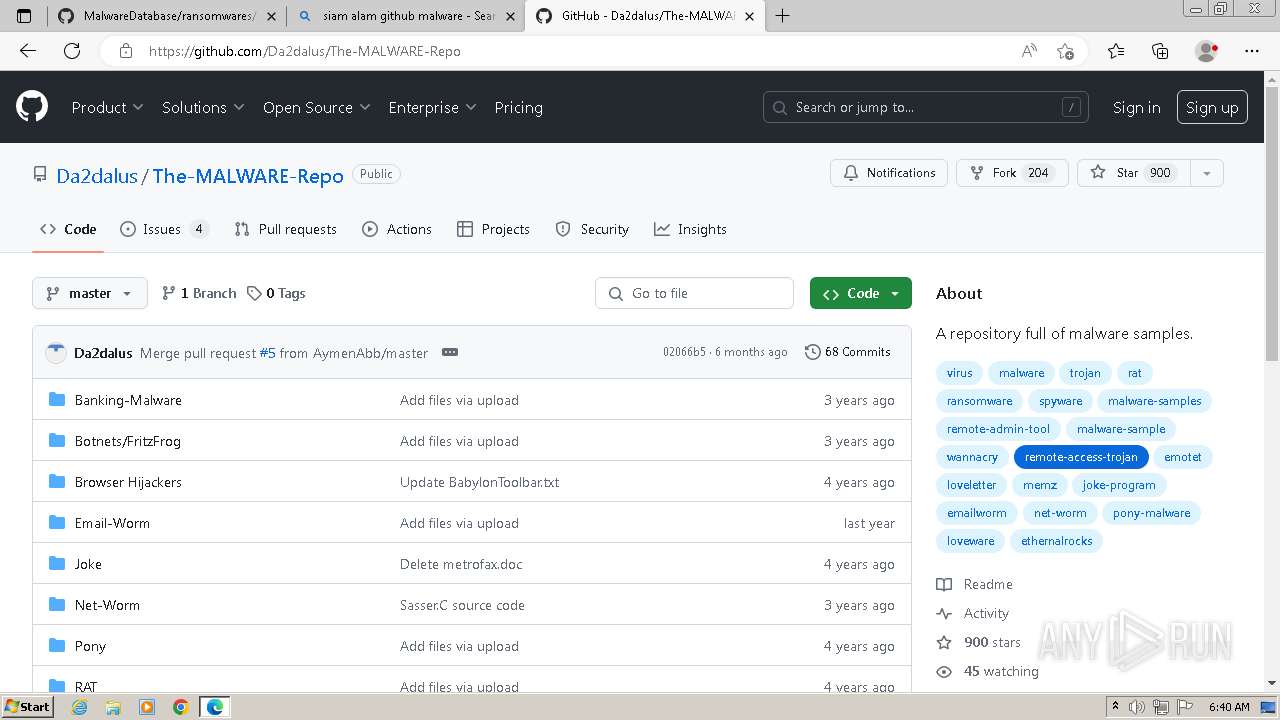Open the Insights tab

click(x=691, y=229)
